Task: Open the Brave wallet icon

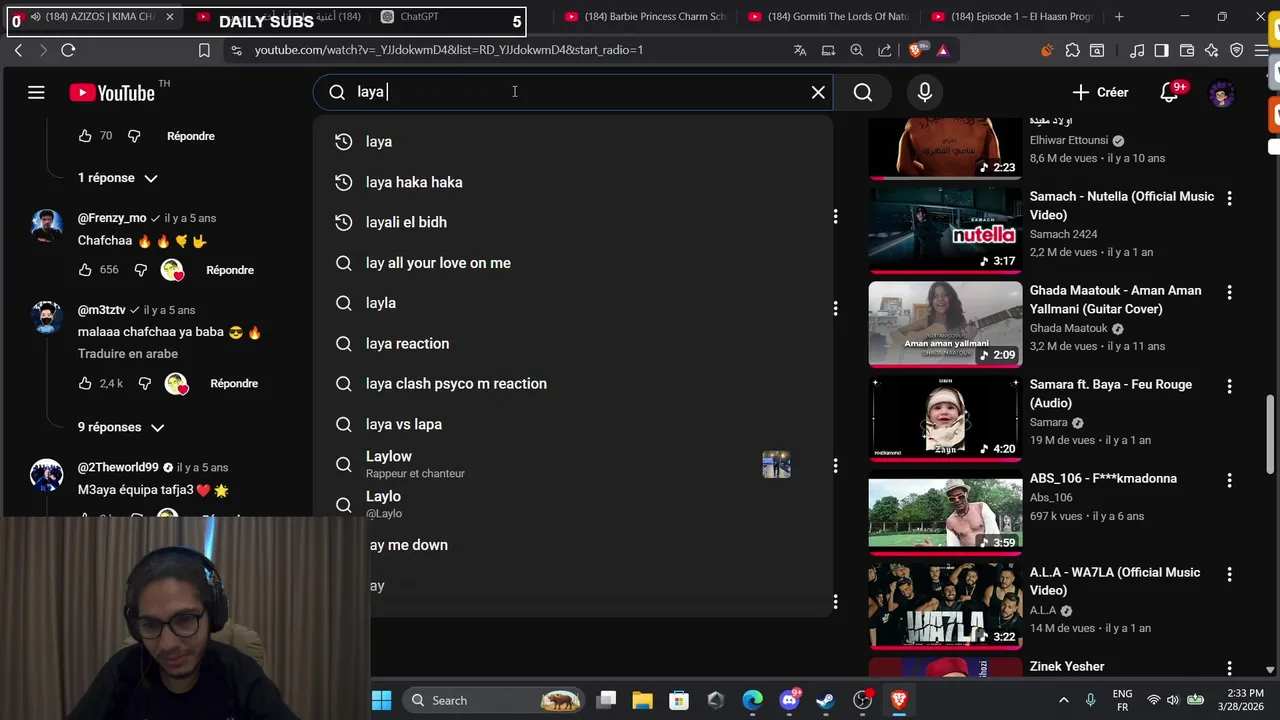Action: [1187, 50]
